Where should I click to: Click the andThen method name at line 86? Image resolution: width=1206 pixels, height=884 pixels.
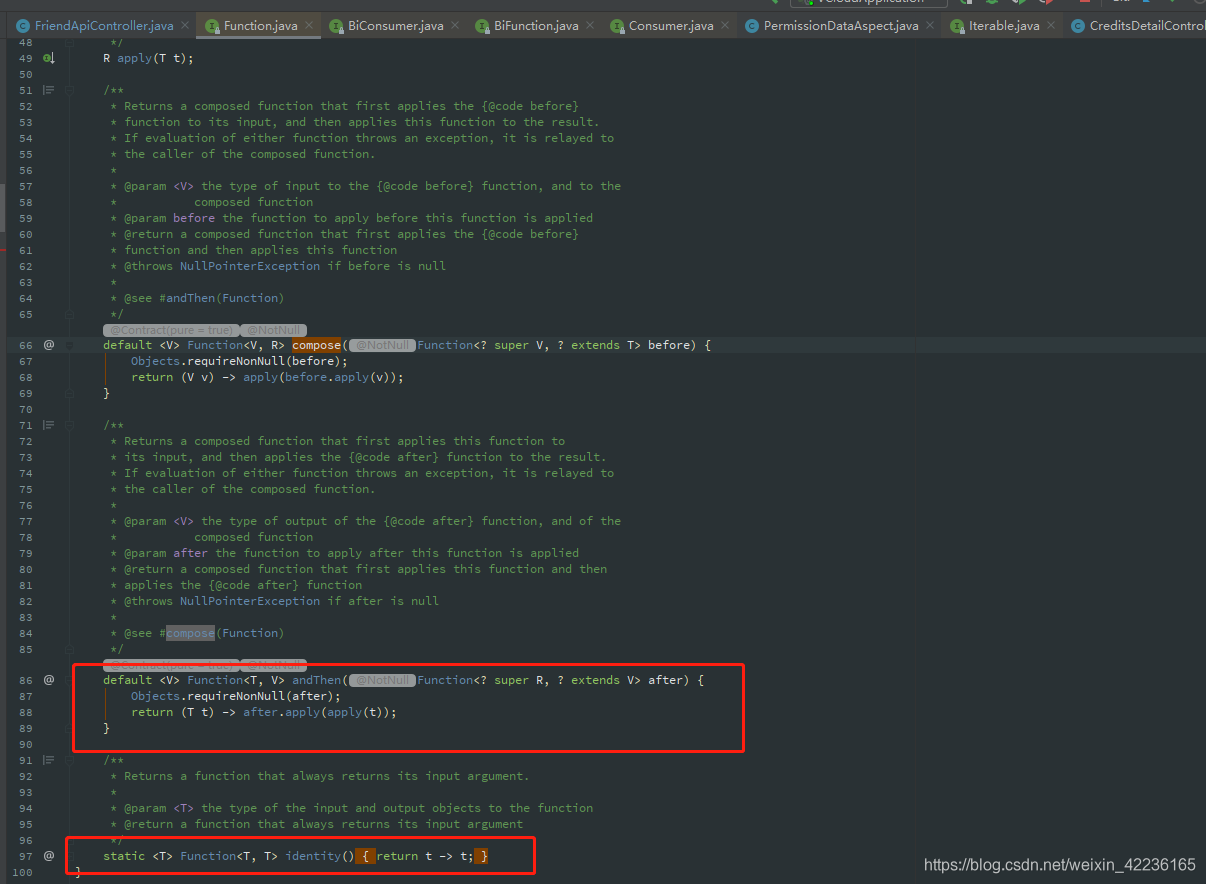click(x=316, y=680)
